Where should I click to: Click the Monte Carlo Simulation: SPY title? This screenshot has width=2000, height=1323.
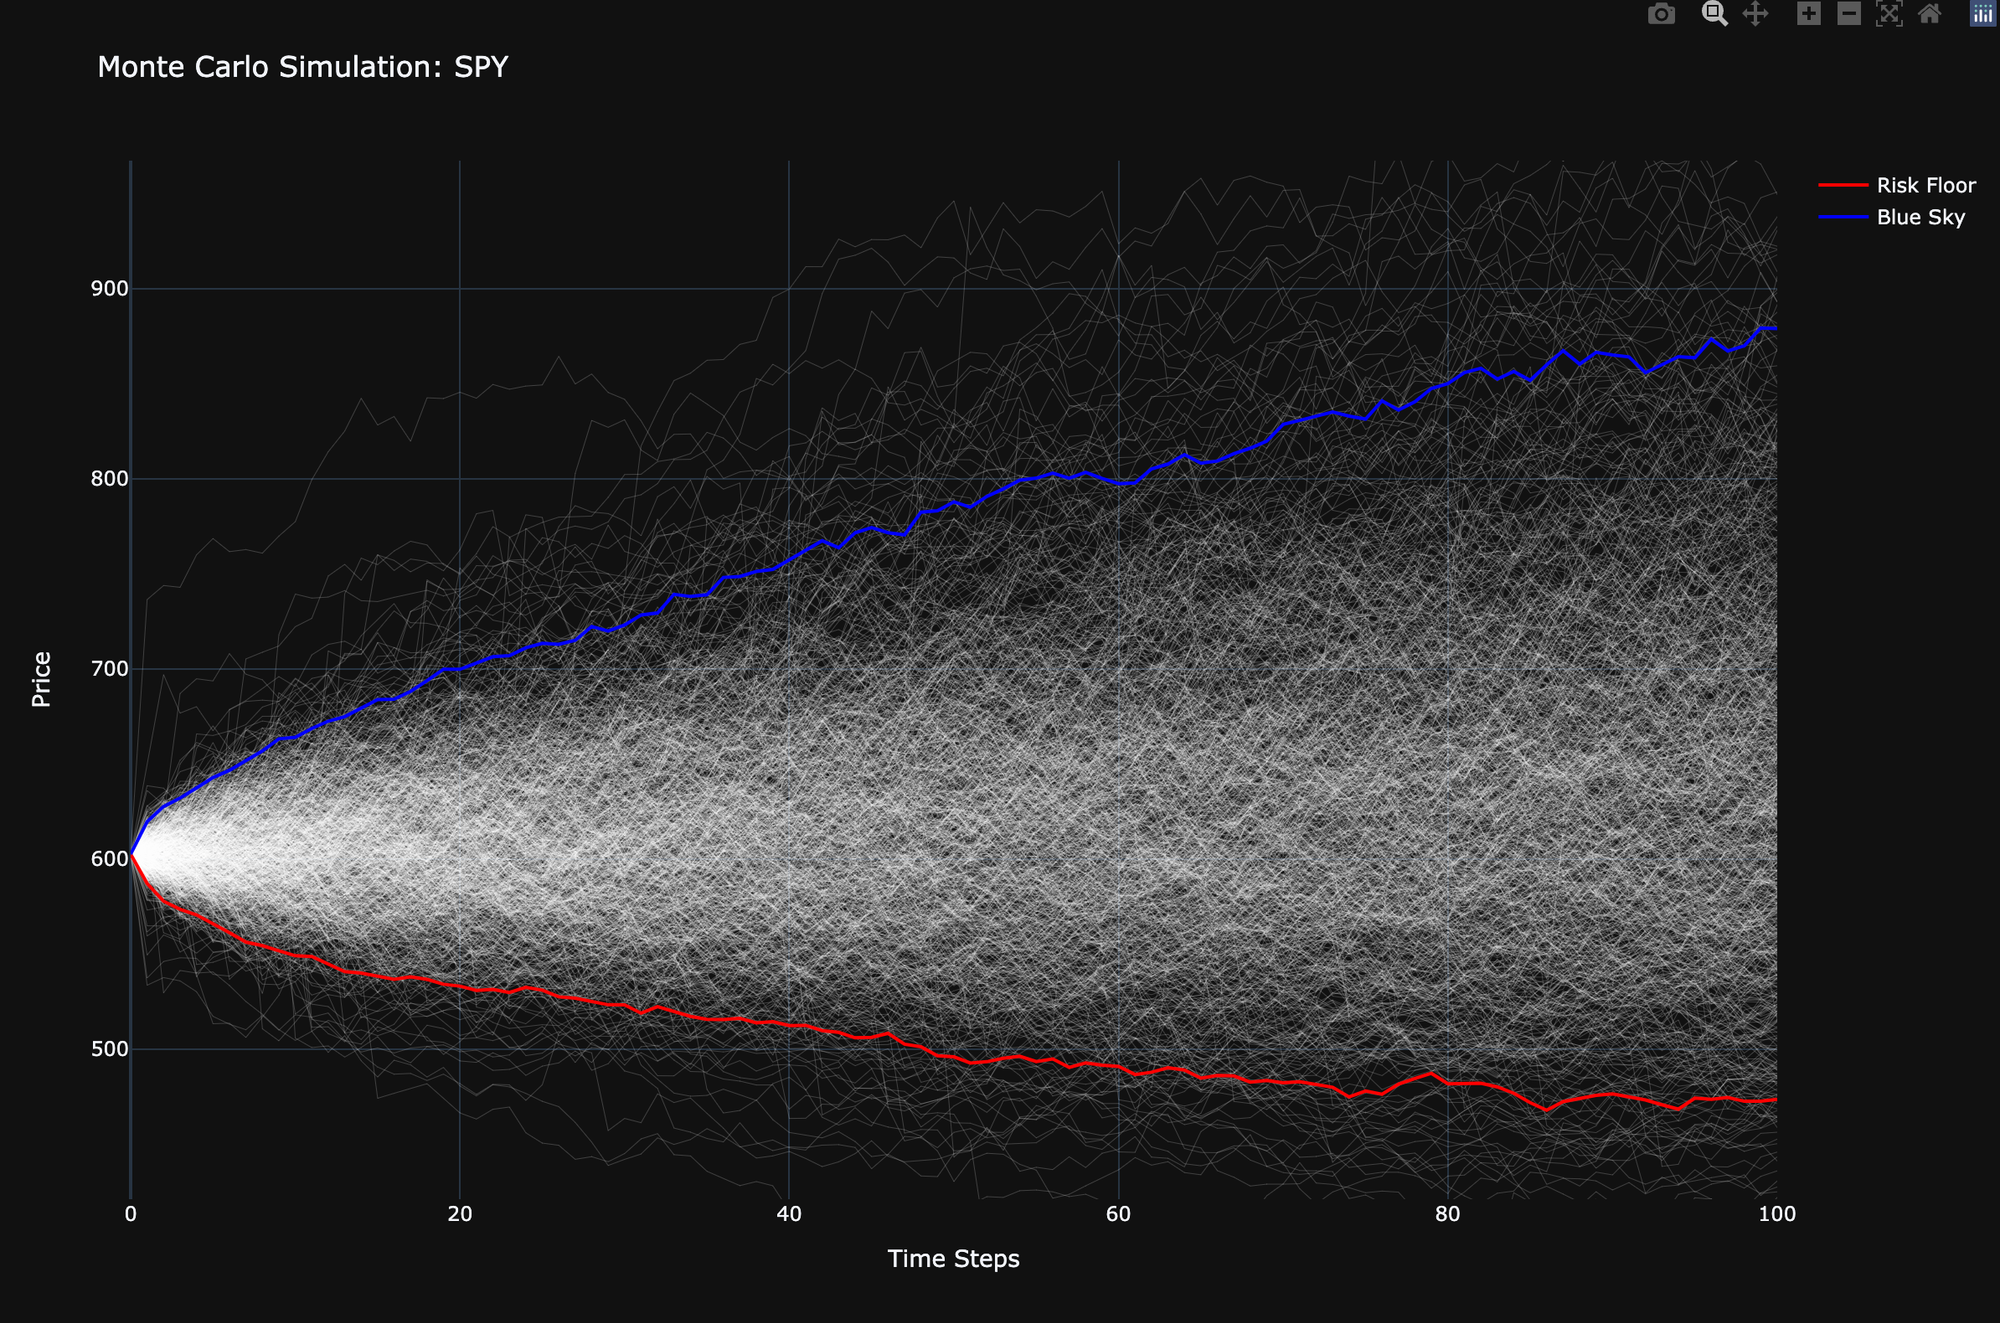tap(303, 67)
